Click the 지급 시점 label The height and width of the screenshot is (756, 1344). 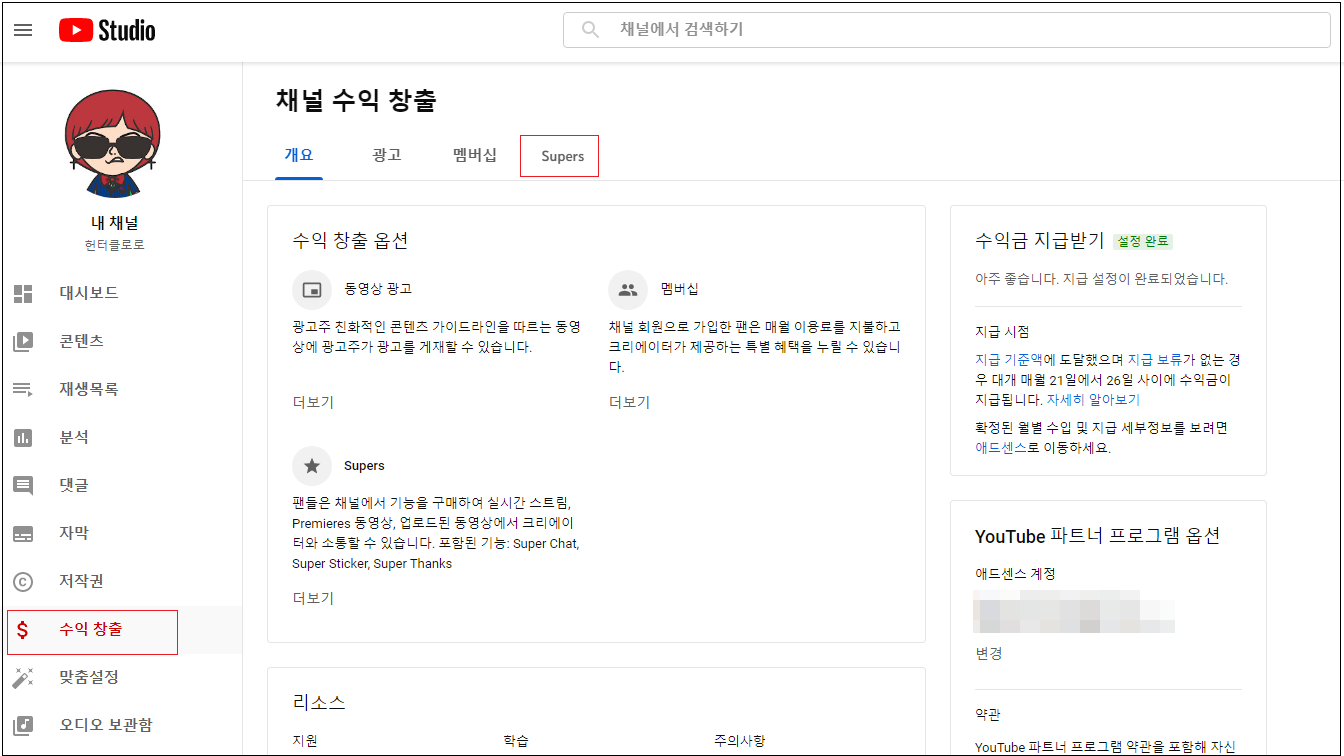pos(1002,331)
